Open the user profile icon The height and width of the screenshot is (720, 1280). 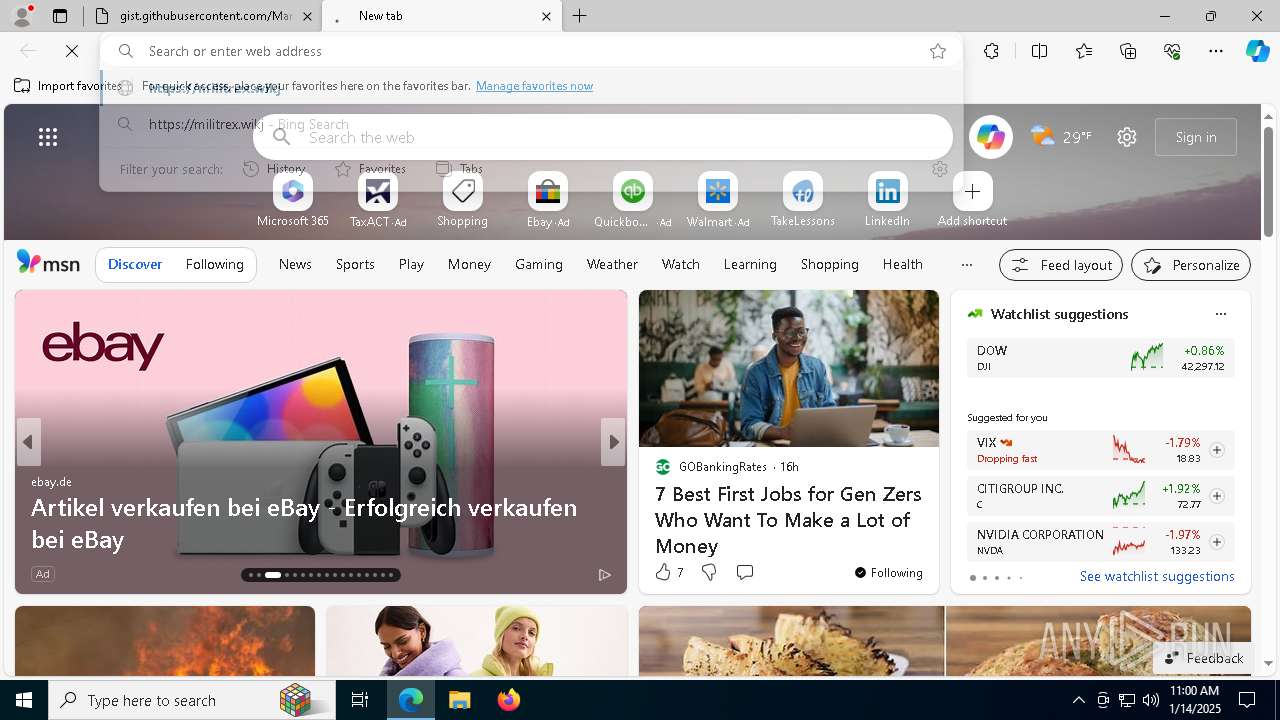22,16
